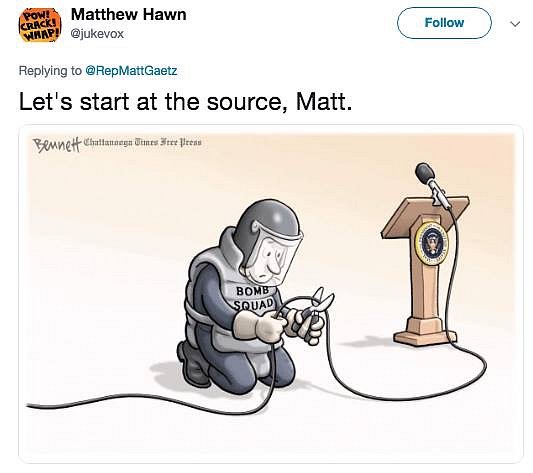
Task: Click the Follow button
Action: 444,23
